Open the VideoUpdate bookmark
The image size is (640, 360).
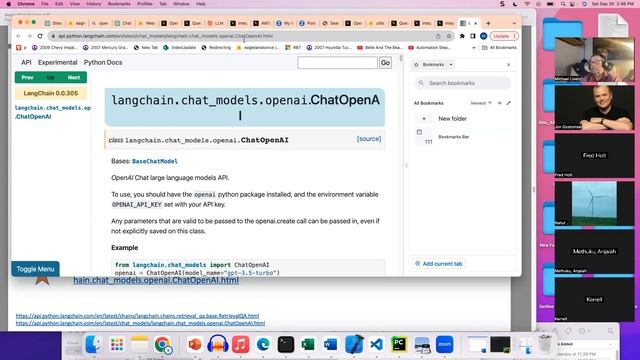tap(180, 47)
